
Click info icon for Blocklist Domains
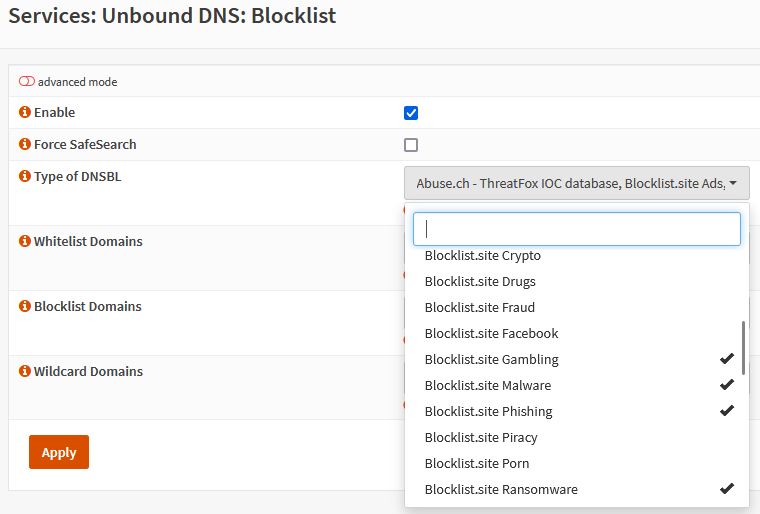pos(25,307)
